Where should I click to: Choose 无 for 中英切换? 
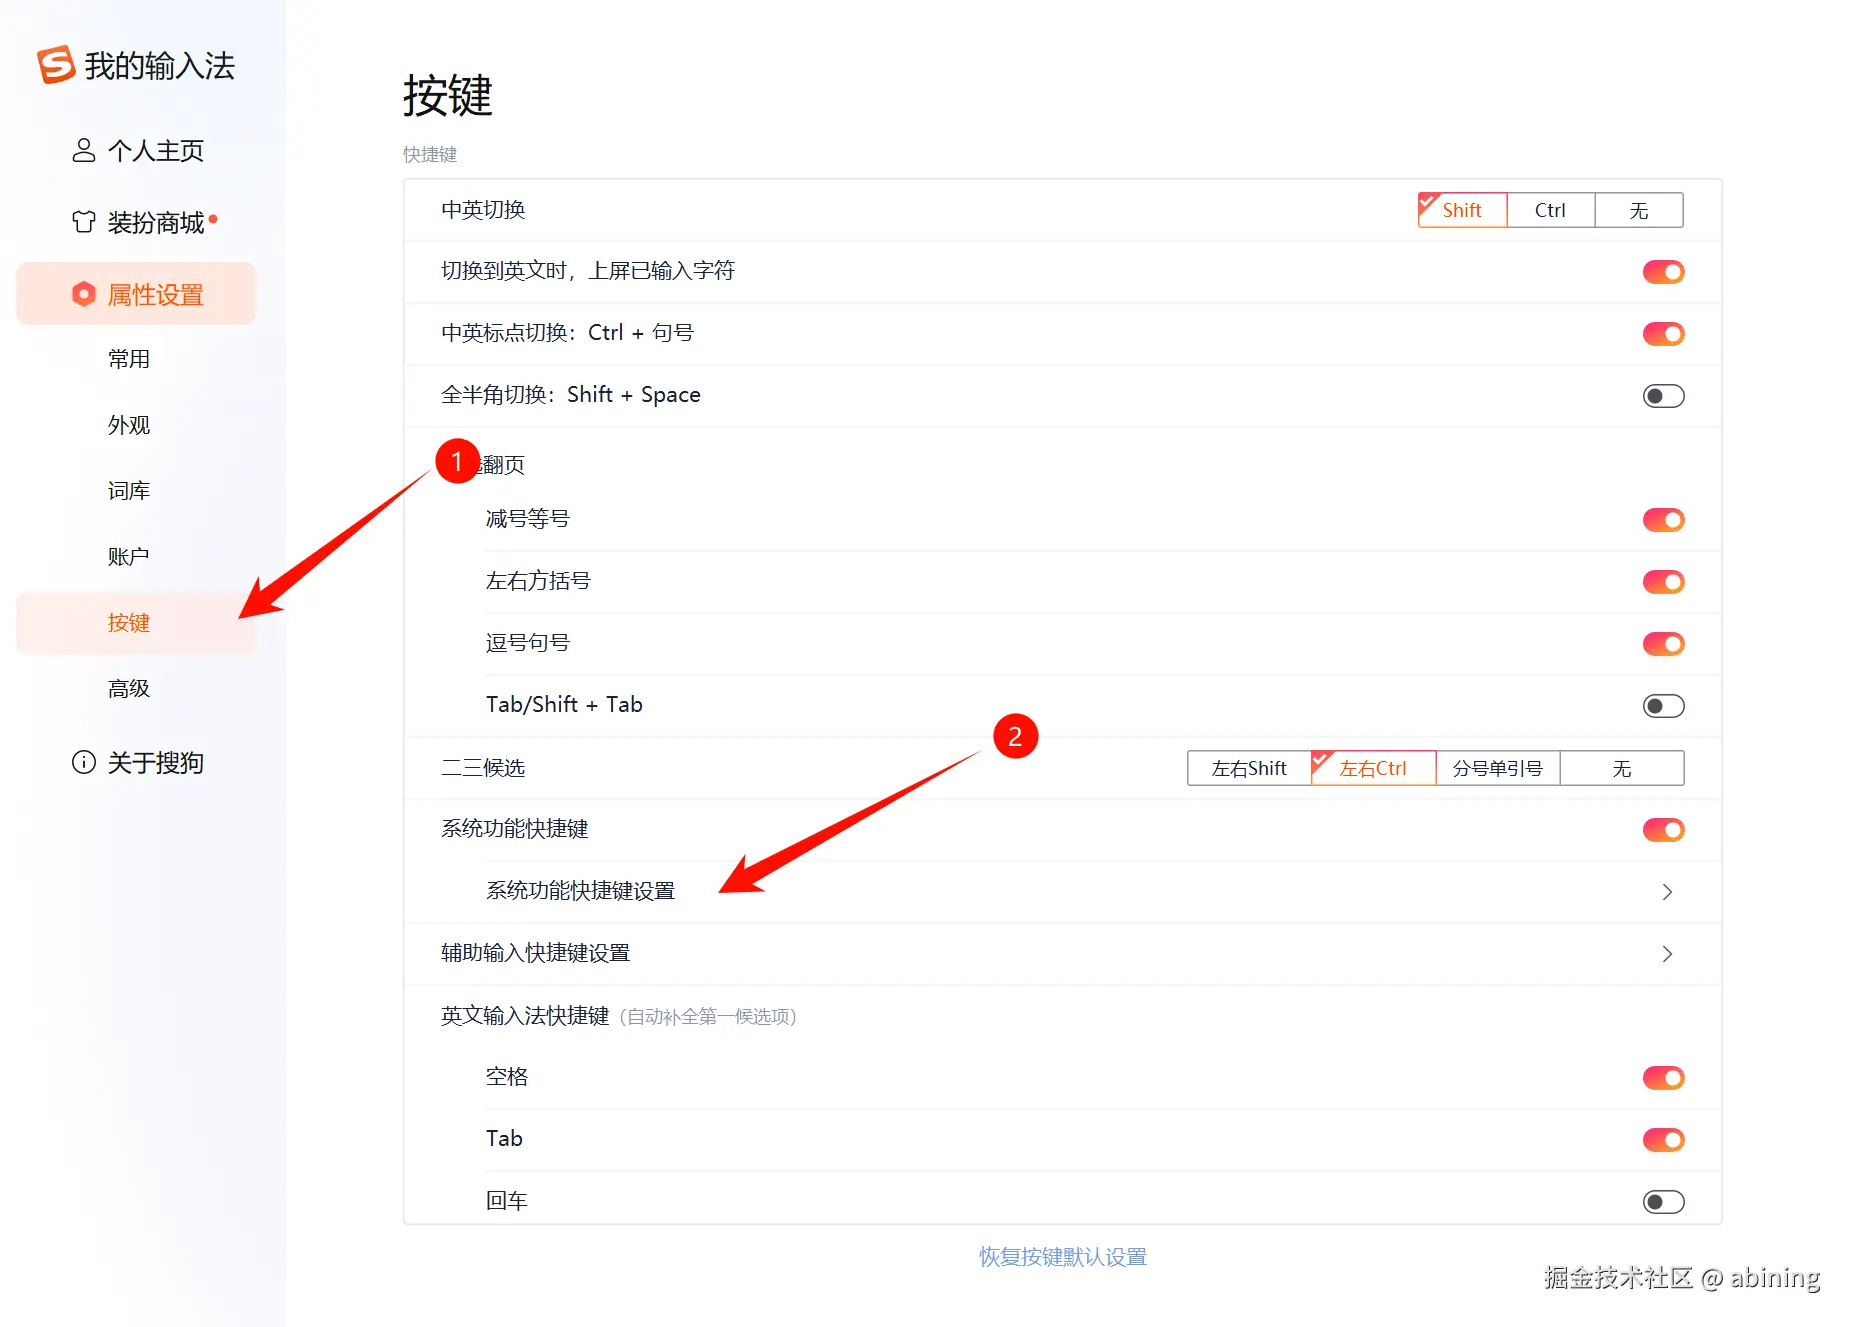pos(1639,210)
